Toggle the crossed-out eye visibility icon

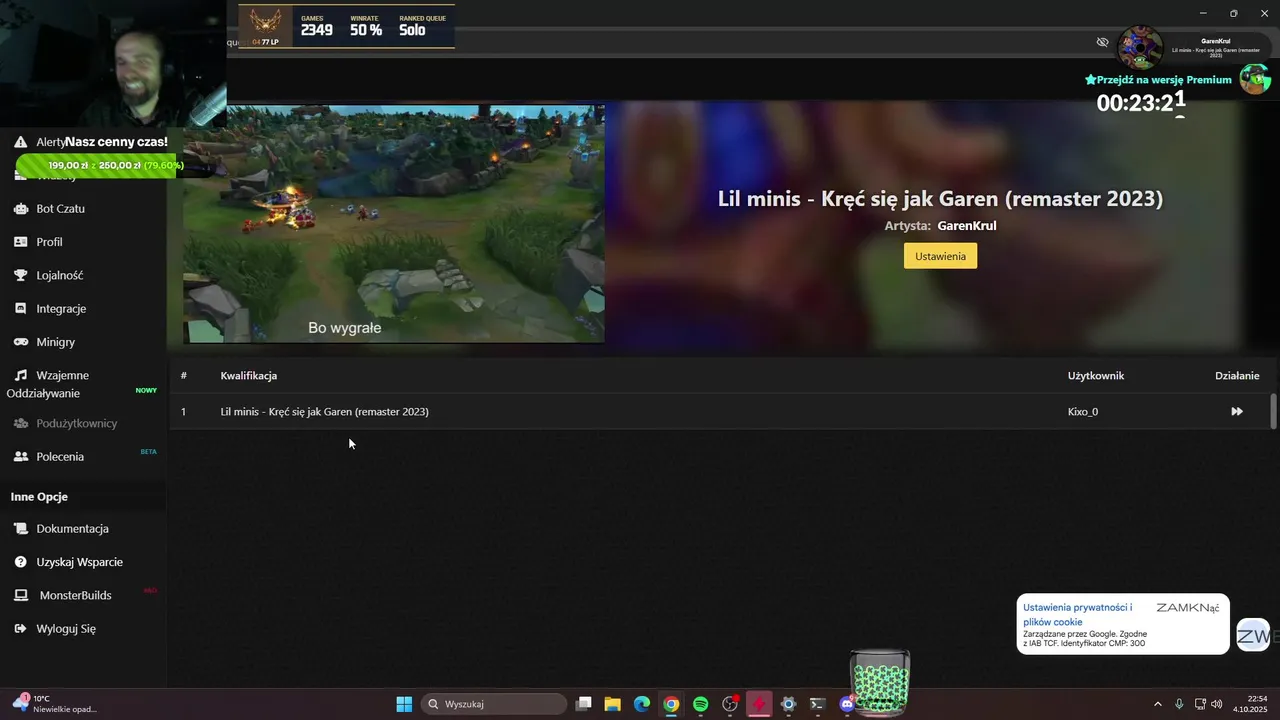point(1102,42)
